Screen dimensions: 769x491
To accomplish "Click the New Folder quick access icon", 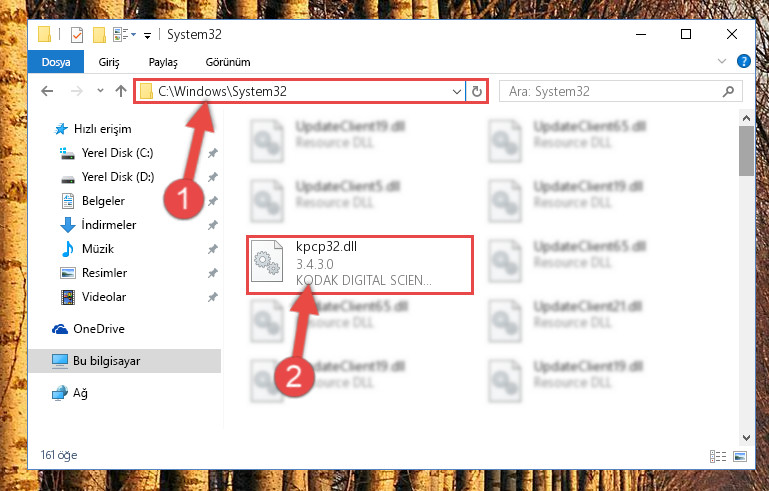I will coord(99,35).
